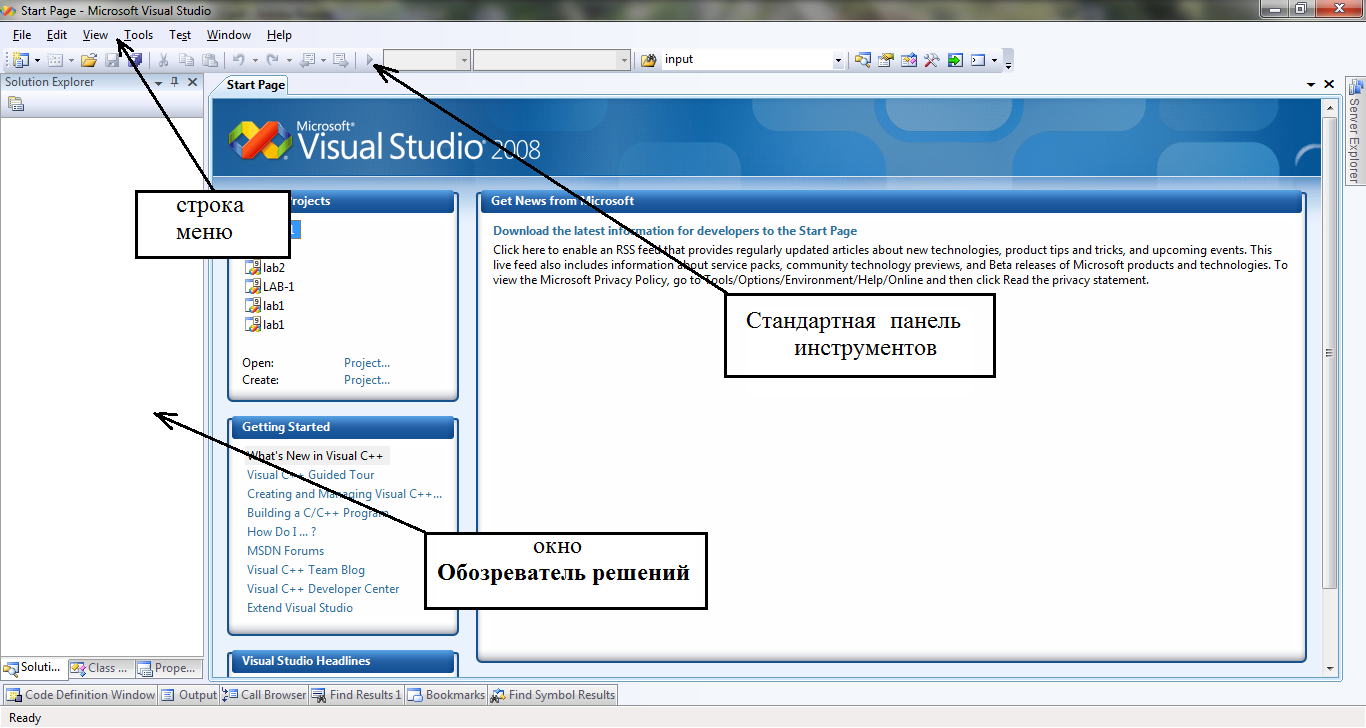Click the Save floppy disk icon
Screen dimensions: 1366x728
(x=112, y=60)
